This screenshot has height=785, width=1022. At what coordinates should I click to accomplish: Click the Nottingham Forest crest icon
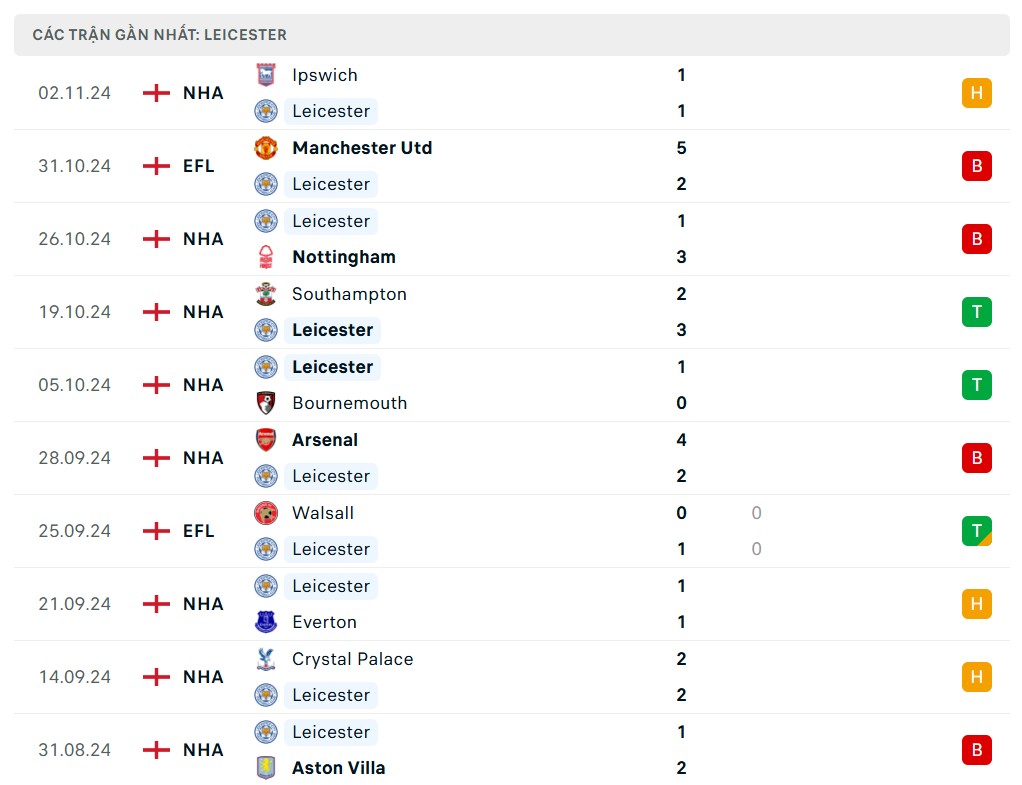(265, 257)
